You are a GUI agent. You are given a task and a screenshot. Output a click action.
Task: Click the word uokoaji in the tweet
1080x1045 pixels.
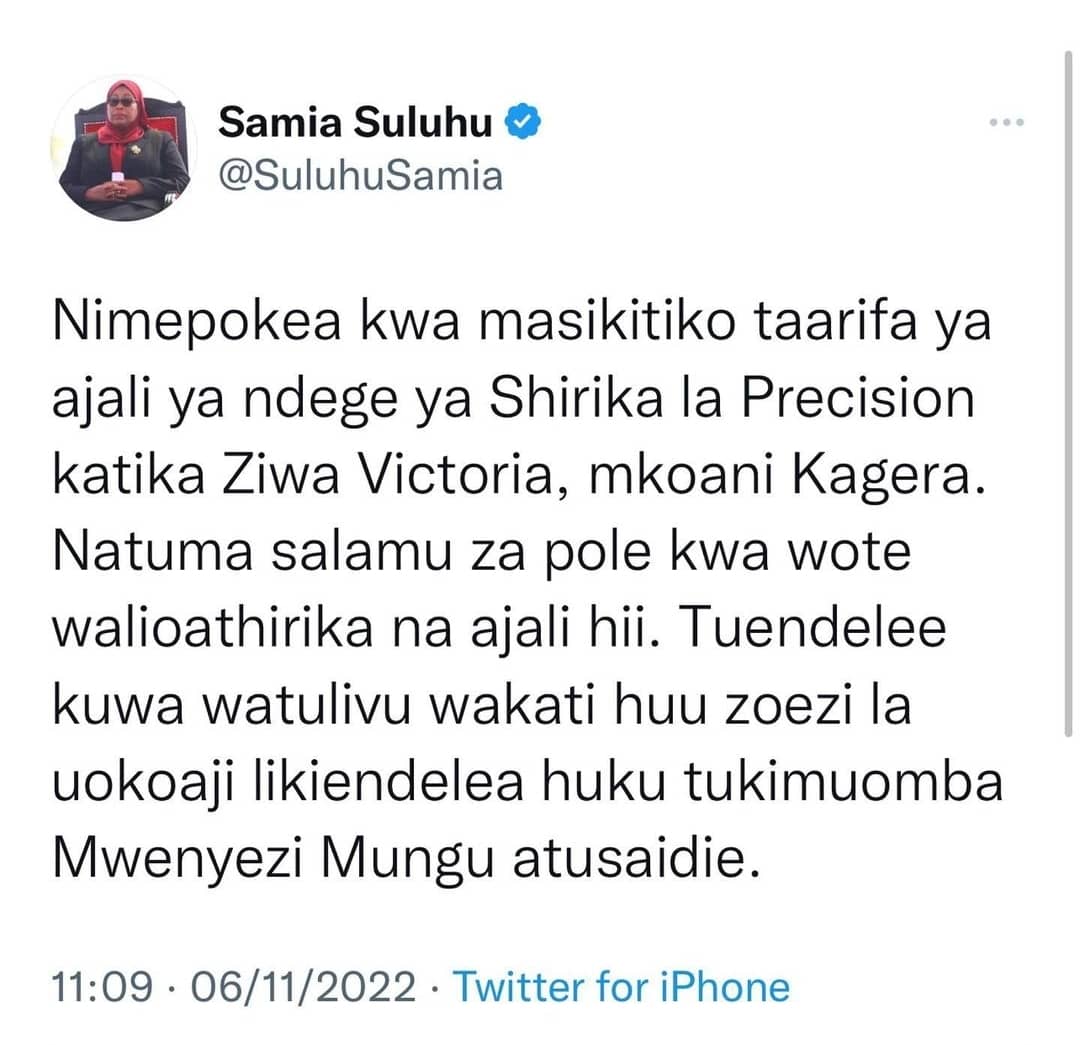pos(145,783)
